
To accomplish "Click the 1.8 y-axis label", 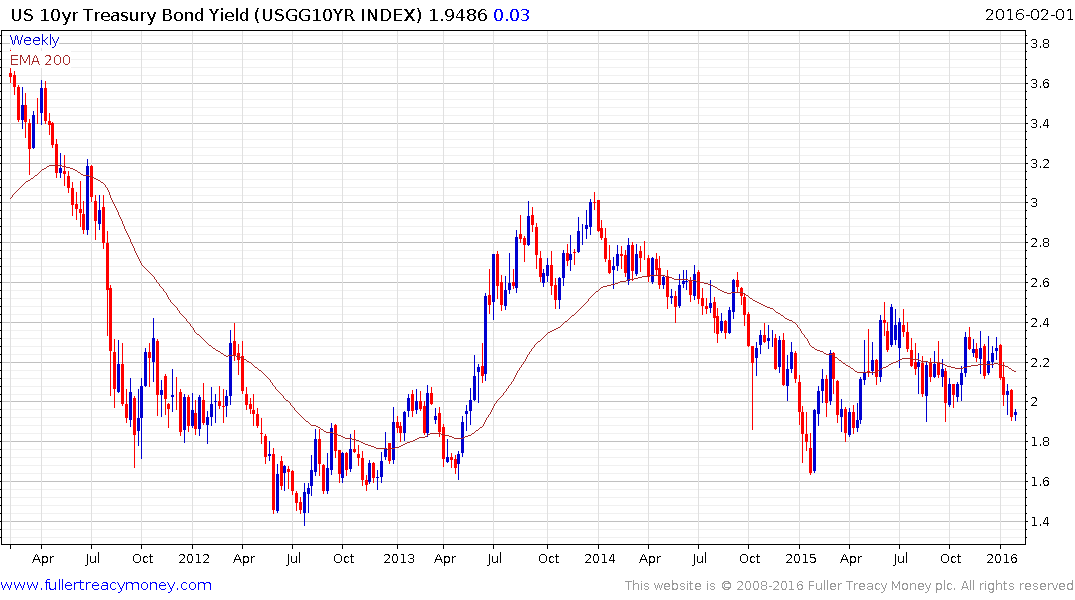I will click(1040, 442).
